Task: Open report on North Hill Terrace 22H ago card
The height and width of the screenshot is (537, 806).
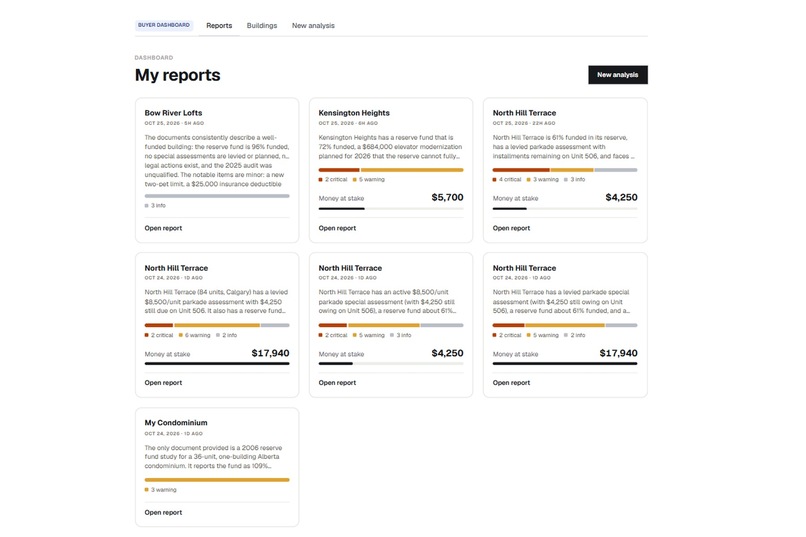Action: coord(511,228)
